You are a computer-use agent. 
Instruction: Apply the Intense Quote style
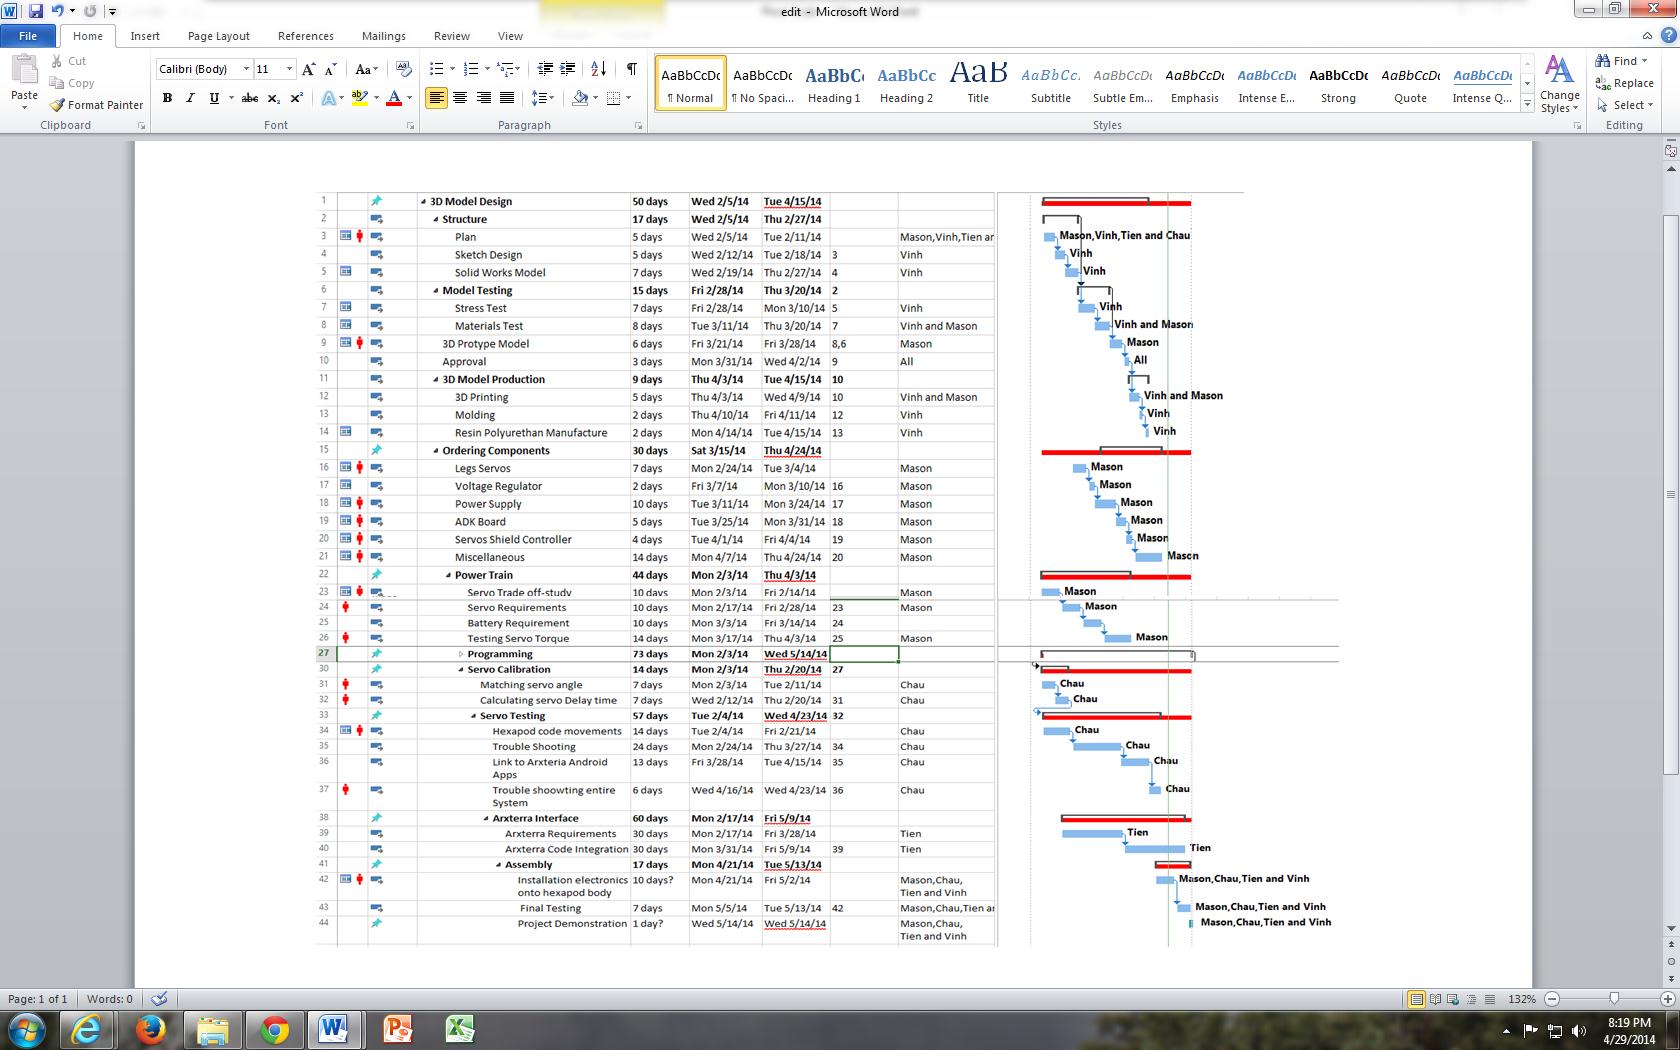(x=1482, y=84)
